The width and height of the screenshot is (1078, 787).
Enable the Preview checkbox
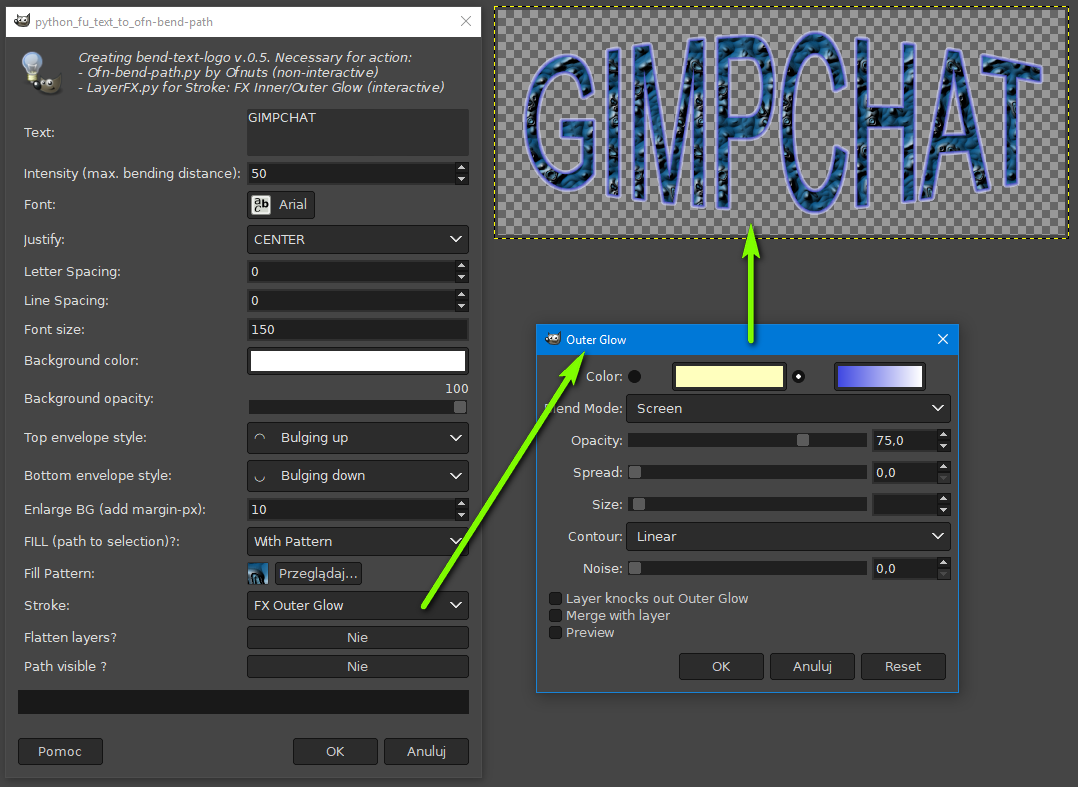(x=556, y=632)
